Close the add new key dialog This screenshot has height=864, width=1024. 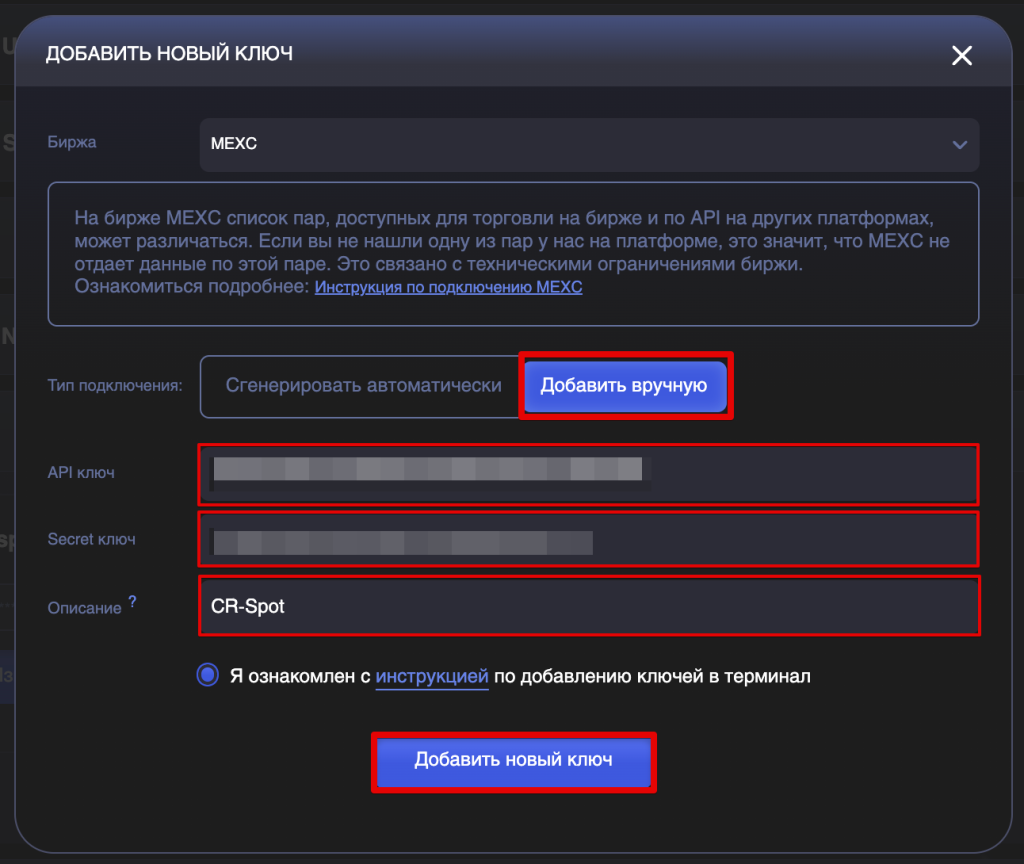tap(961, 56)
